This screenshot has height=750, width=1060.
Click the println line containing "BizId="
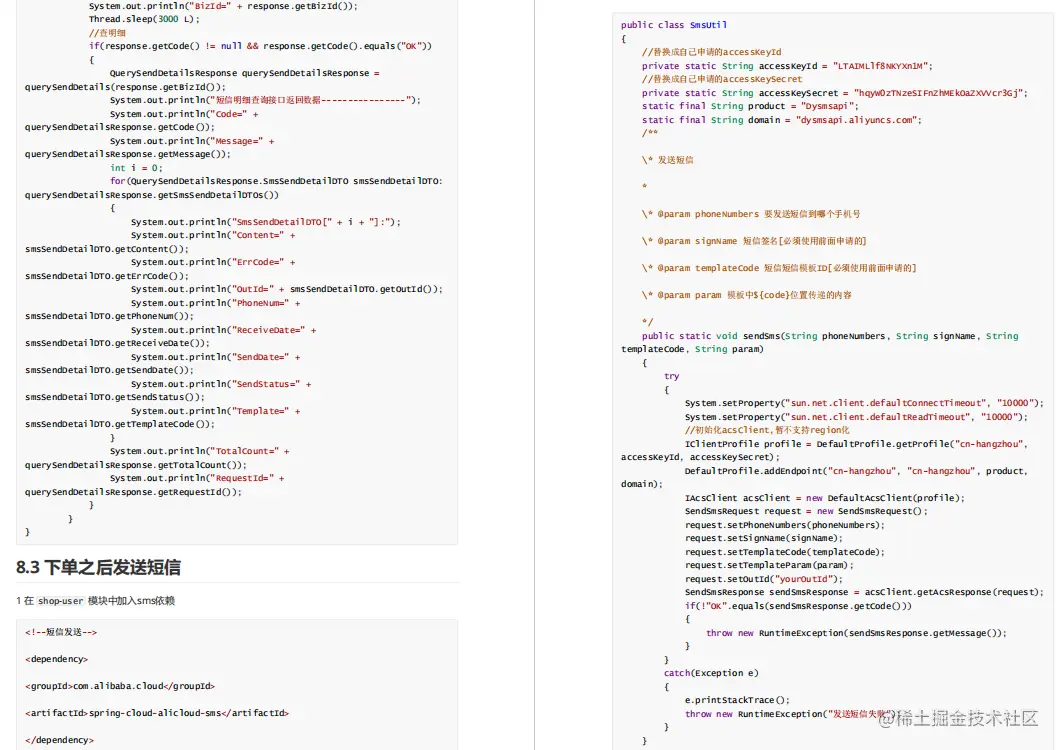(223, 6)
